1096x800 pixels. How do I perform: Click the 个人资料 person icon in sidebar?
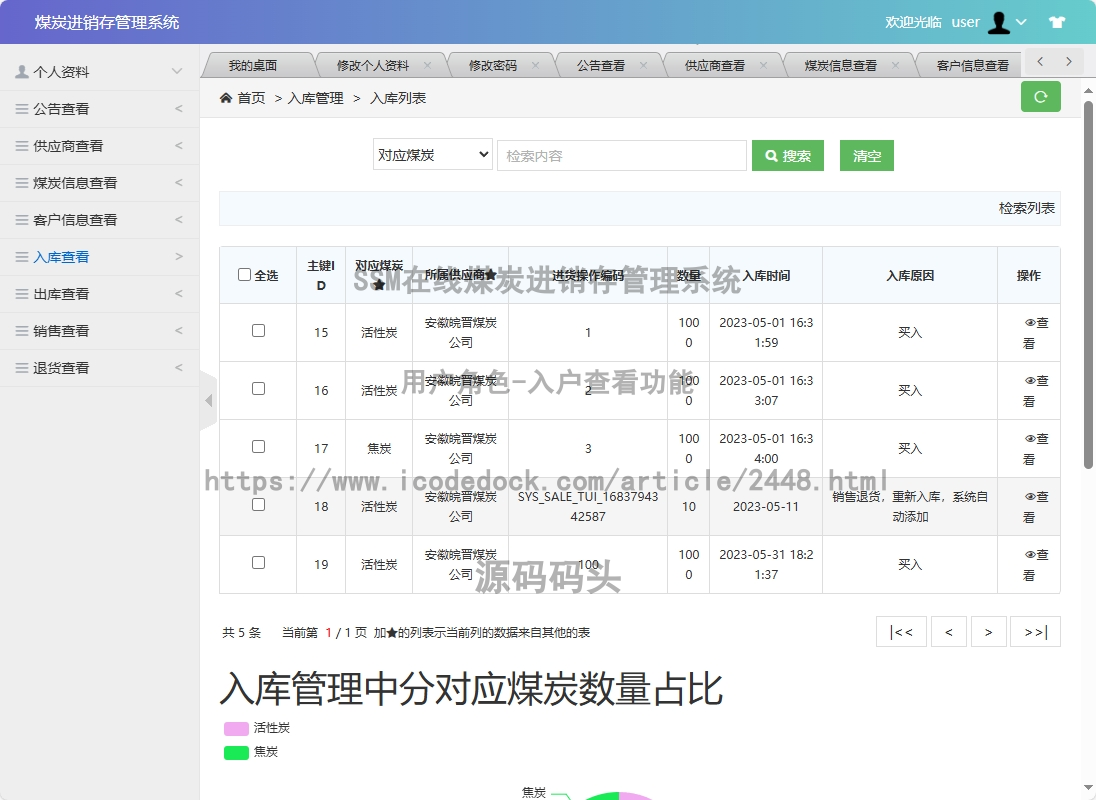click(22, 71)
